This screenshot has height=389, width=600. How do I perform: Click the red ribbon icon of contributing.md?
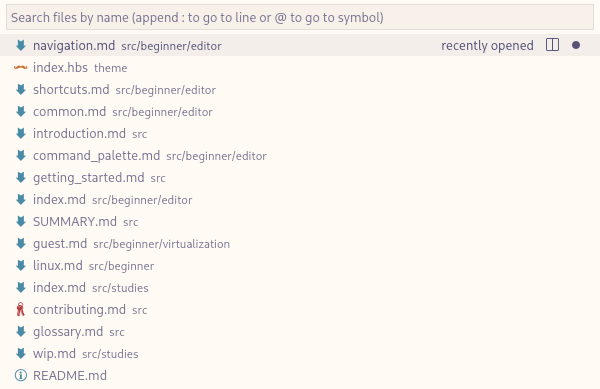21,309
